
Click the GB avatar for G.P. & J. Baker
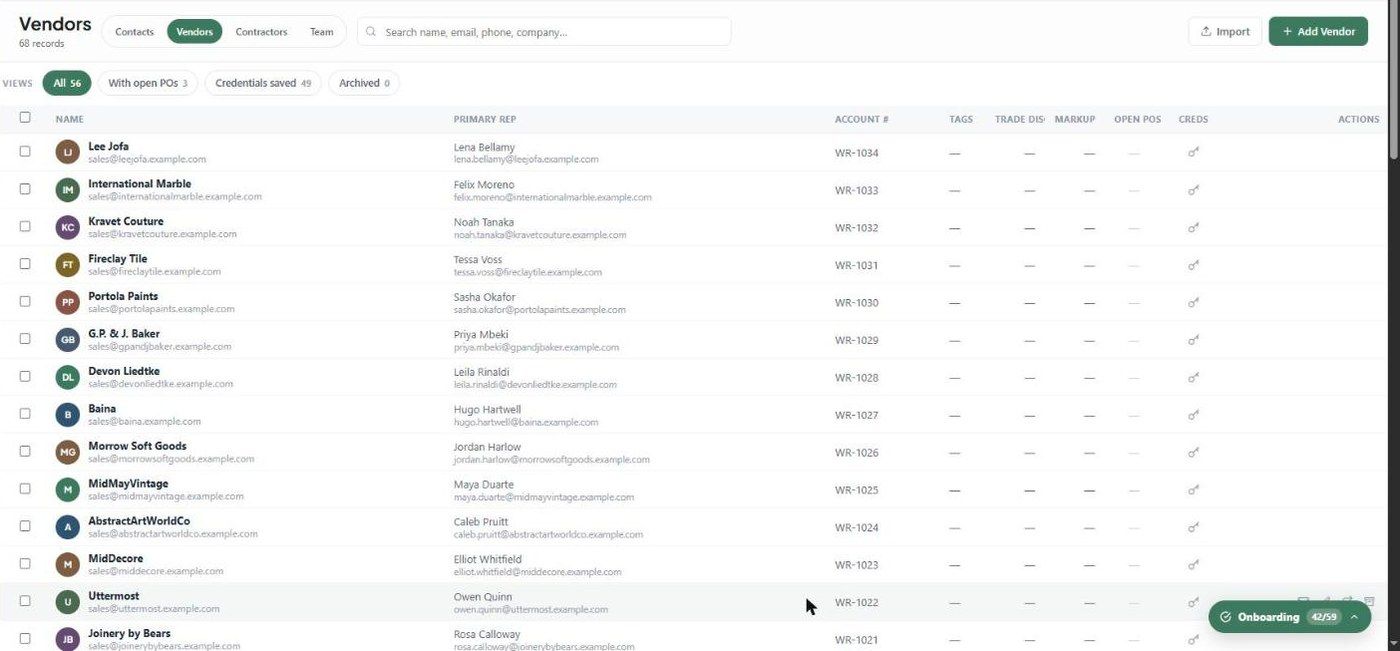[x=67, y=340]
